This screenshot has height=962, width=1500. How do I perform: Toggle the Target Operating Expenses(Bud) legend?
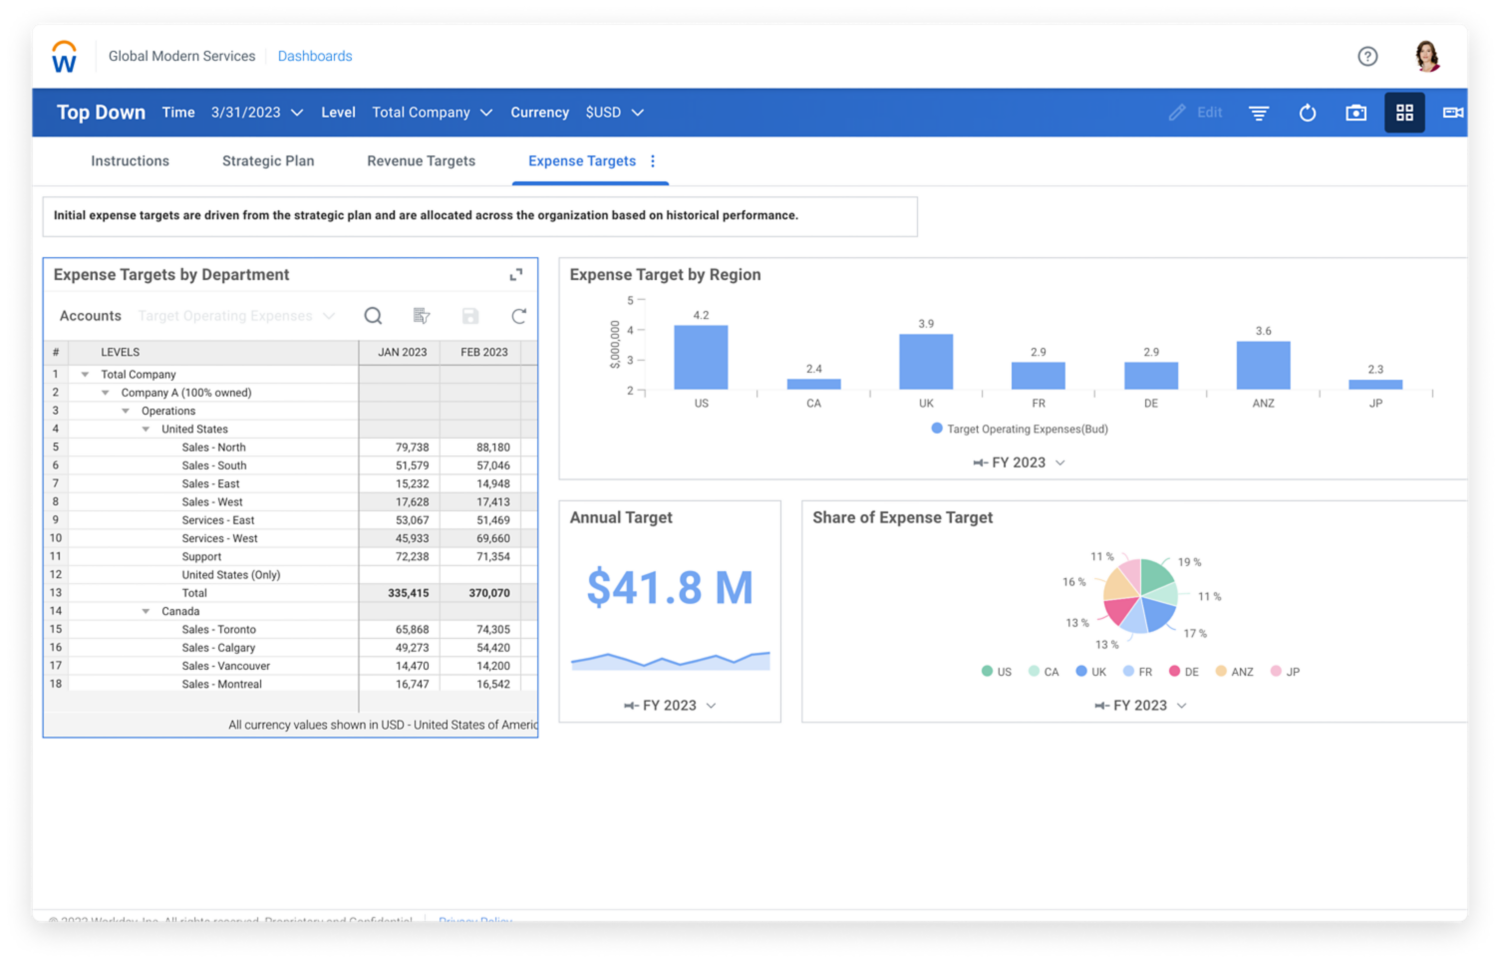tap(1018, 428)
